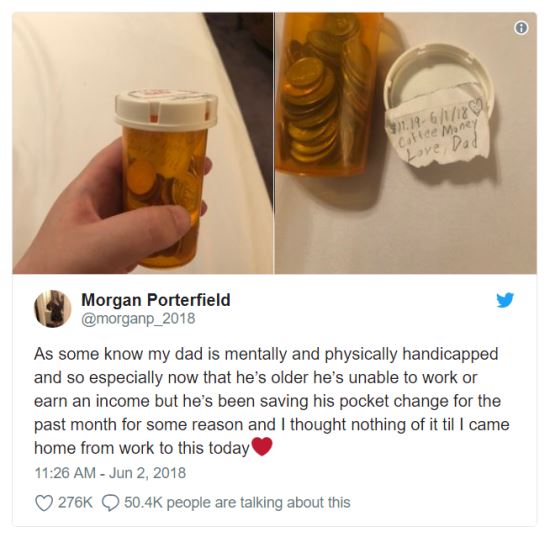Image resolution: width=550 pixels, height=537 pixels.
Task: Click the Twitter bird logo
Action: point(505,300)
